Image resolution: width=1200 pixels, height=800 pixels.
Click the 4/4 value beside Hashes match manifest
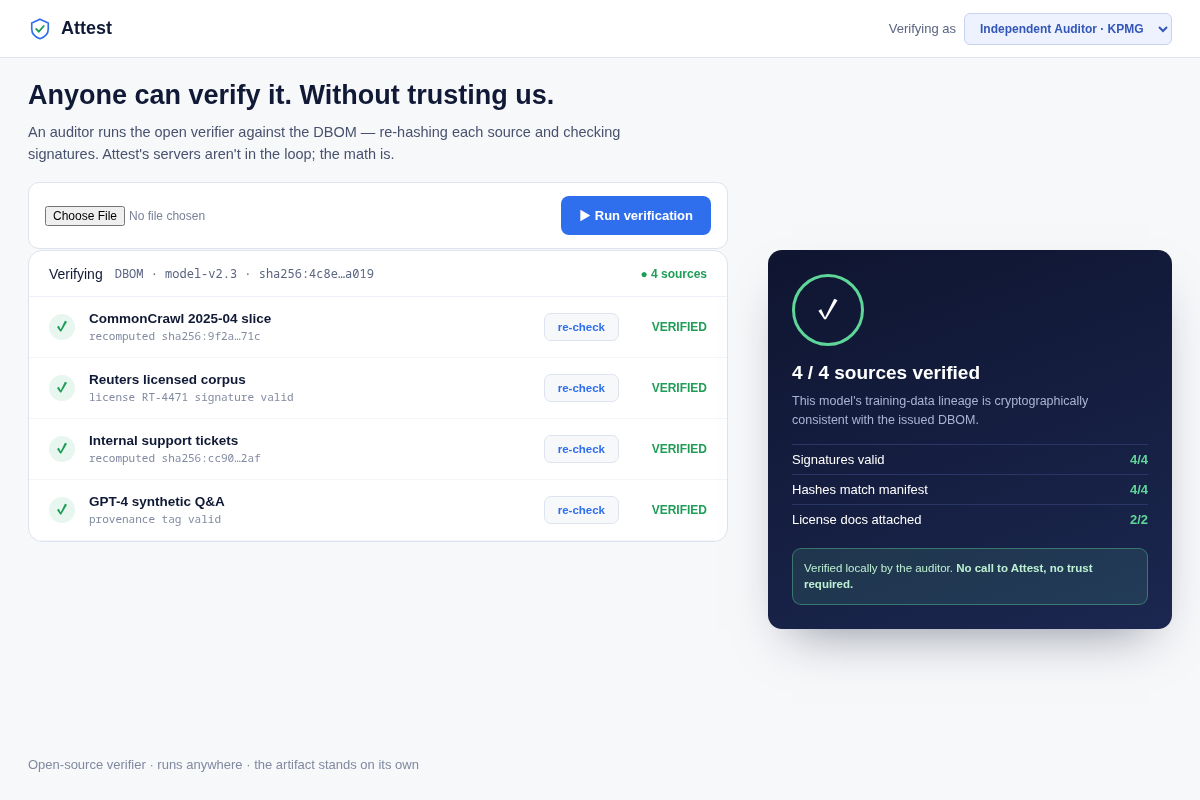1139,490
